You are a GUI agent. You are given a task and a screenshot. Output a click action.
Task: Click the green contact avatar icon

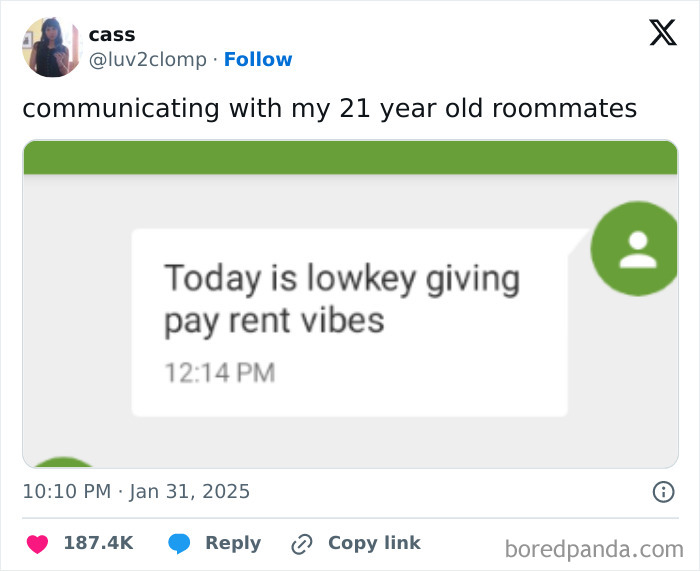tap(637, 249)
